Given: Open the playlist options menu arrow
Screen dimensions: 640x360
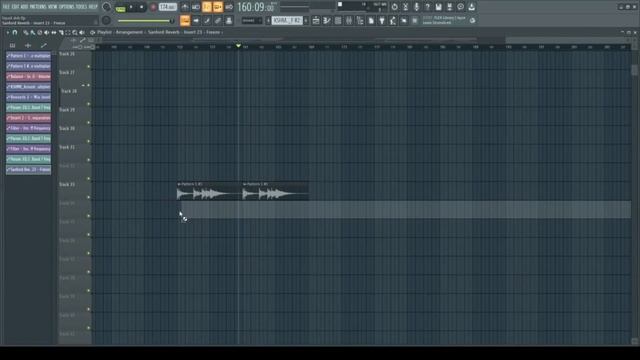Looking at the screenshot, I should click(x=7, y=32).
